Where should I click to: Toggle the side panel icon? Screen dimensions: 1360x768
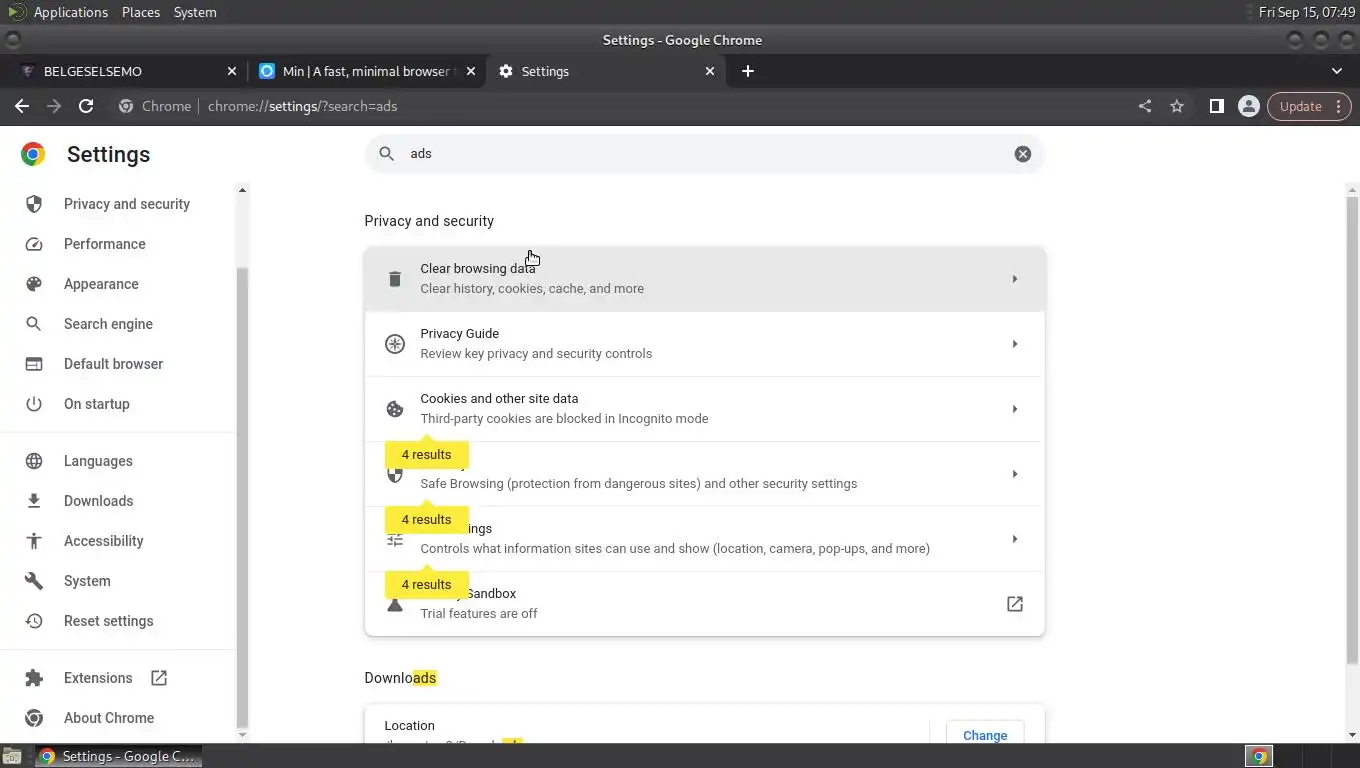1216,106
